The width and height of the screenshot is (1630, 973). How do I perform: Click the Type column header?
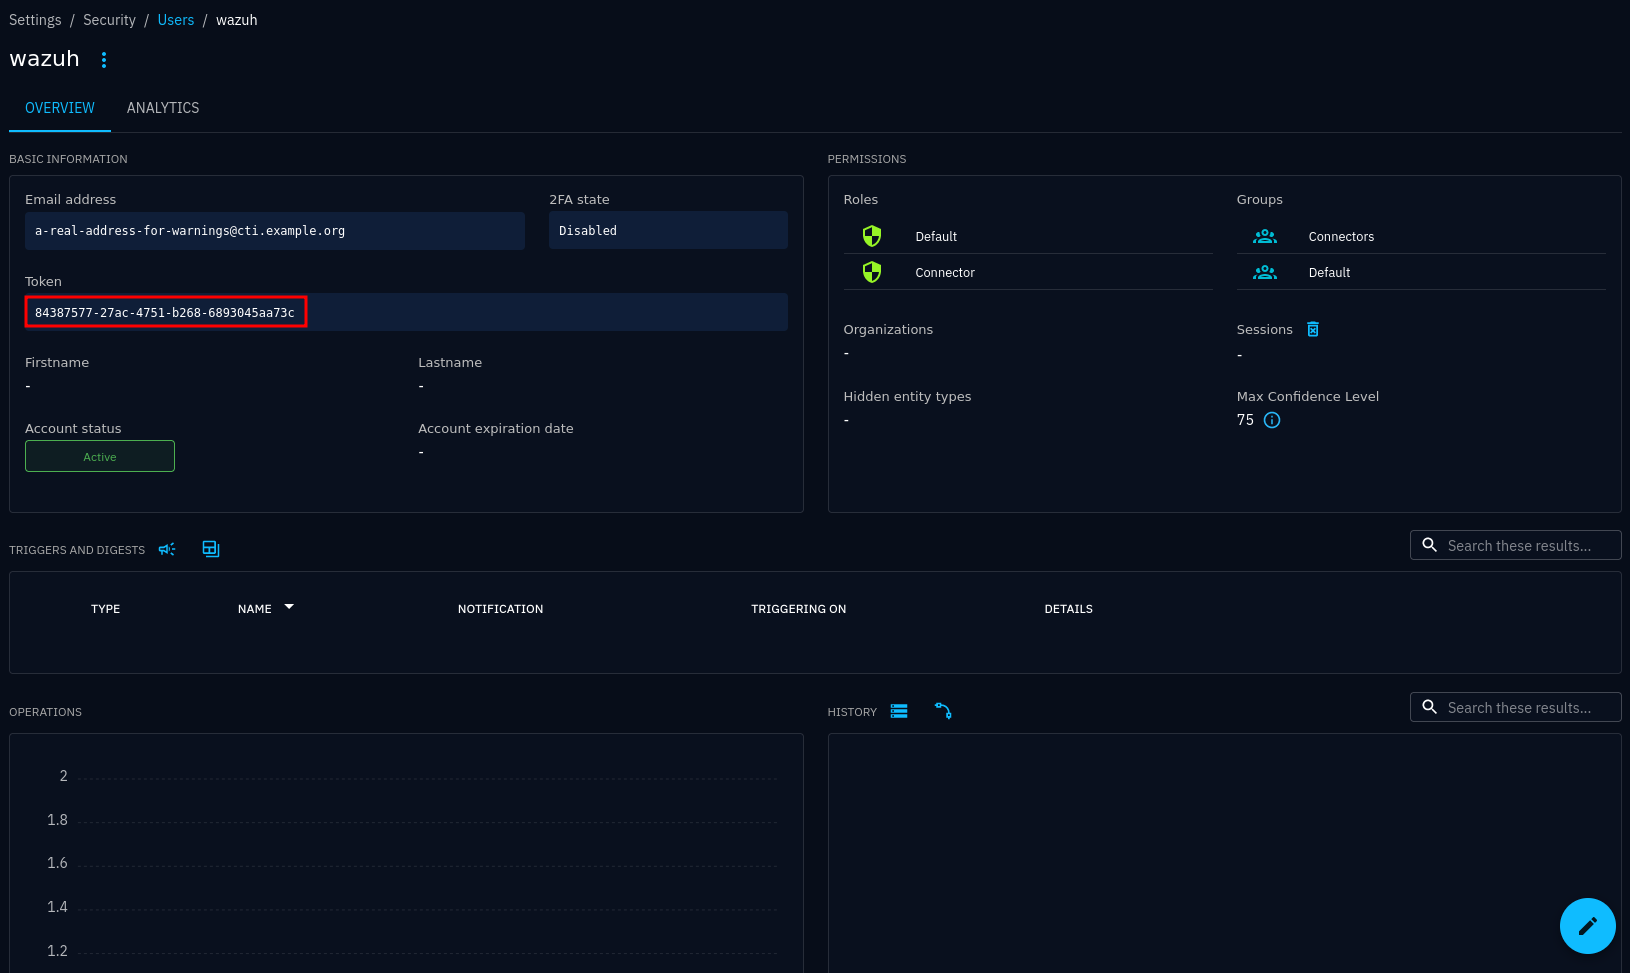(105, 609)
